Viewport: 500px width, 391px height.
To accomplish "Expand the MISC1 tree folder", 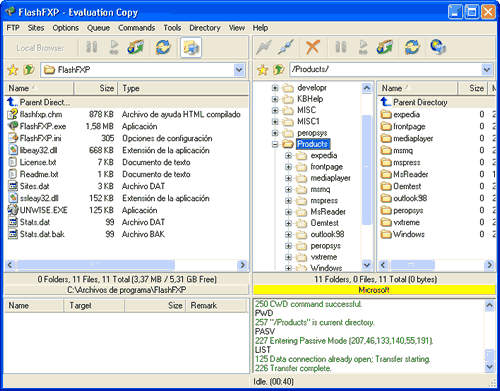I will (x=275, y=122).
